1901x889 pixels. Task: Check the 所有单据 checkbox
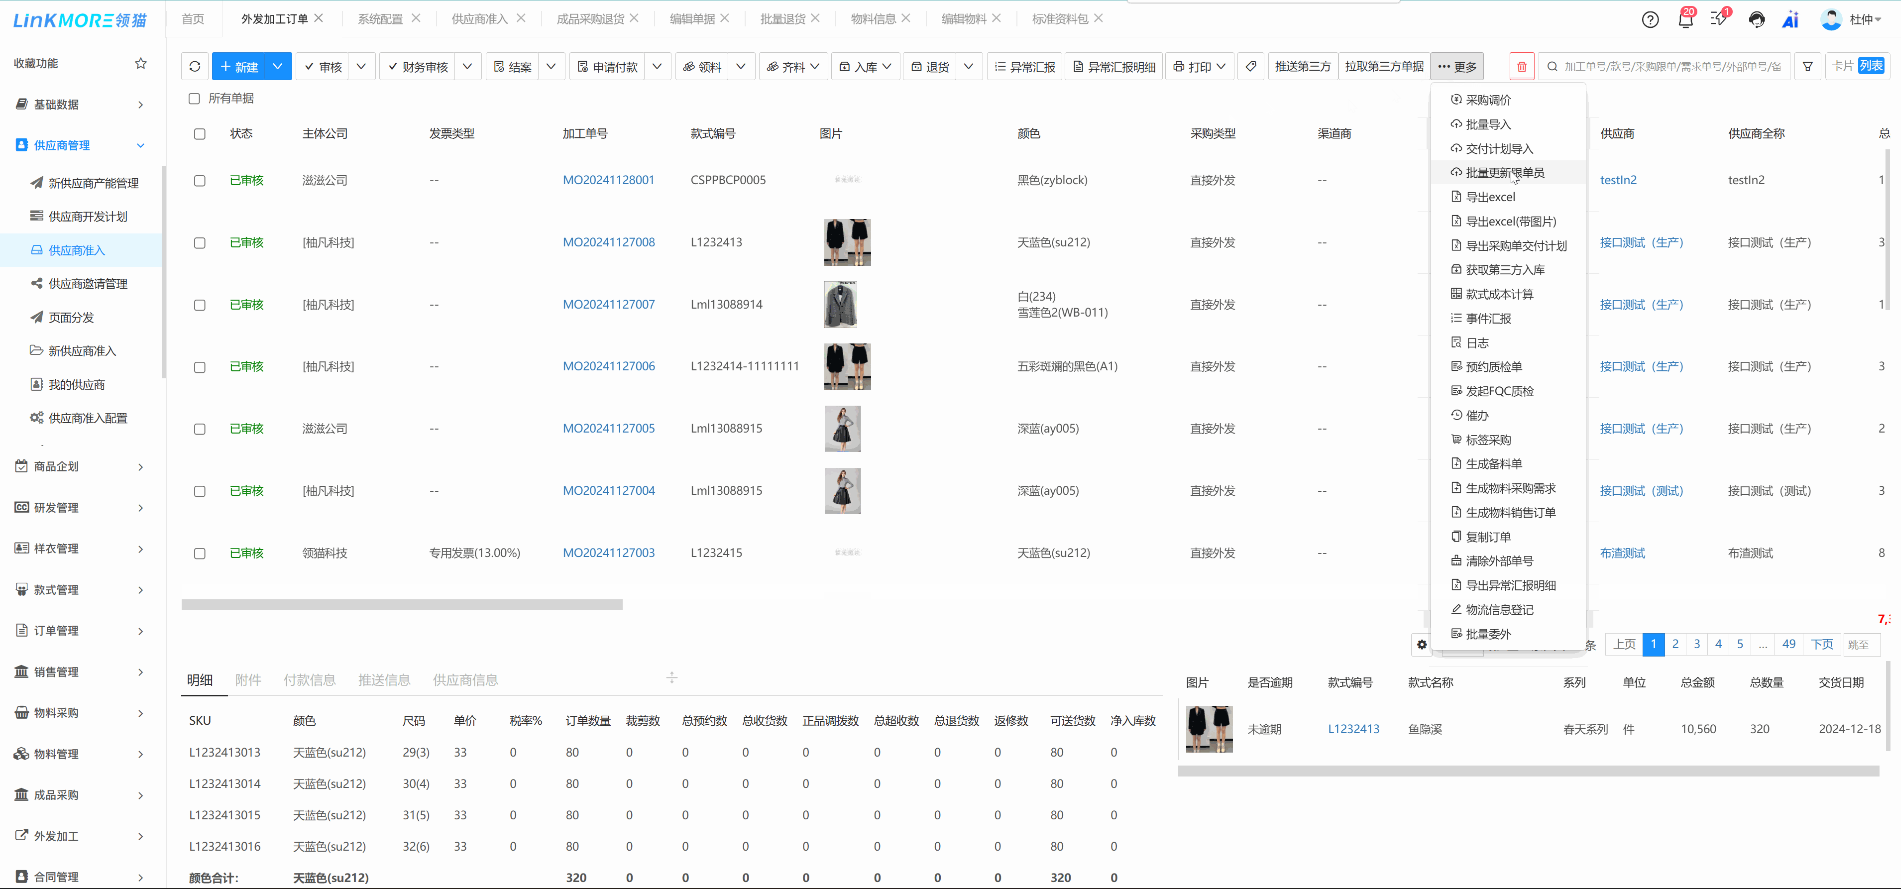pyautogui.click(x=194, y=98)
